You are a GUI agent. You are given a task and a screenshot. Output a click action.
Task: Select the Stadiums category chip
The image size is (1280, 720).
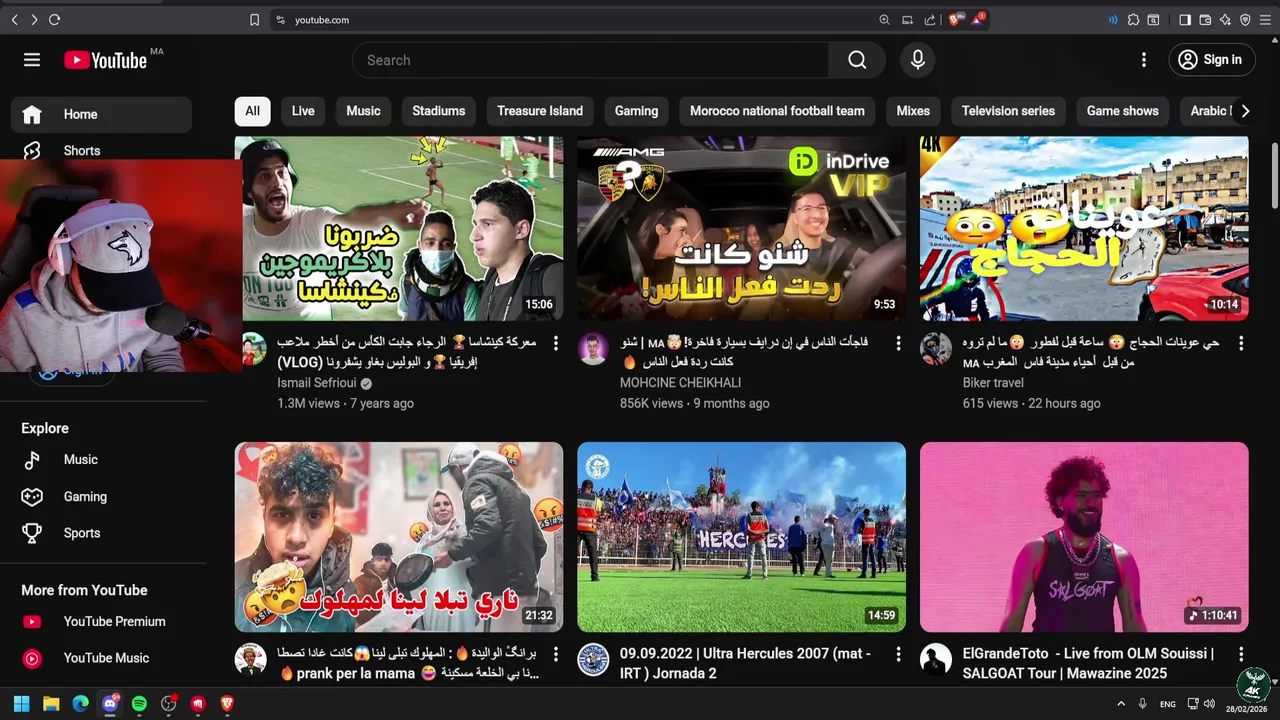point(439,111)
